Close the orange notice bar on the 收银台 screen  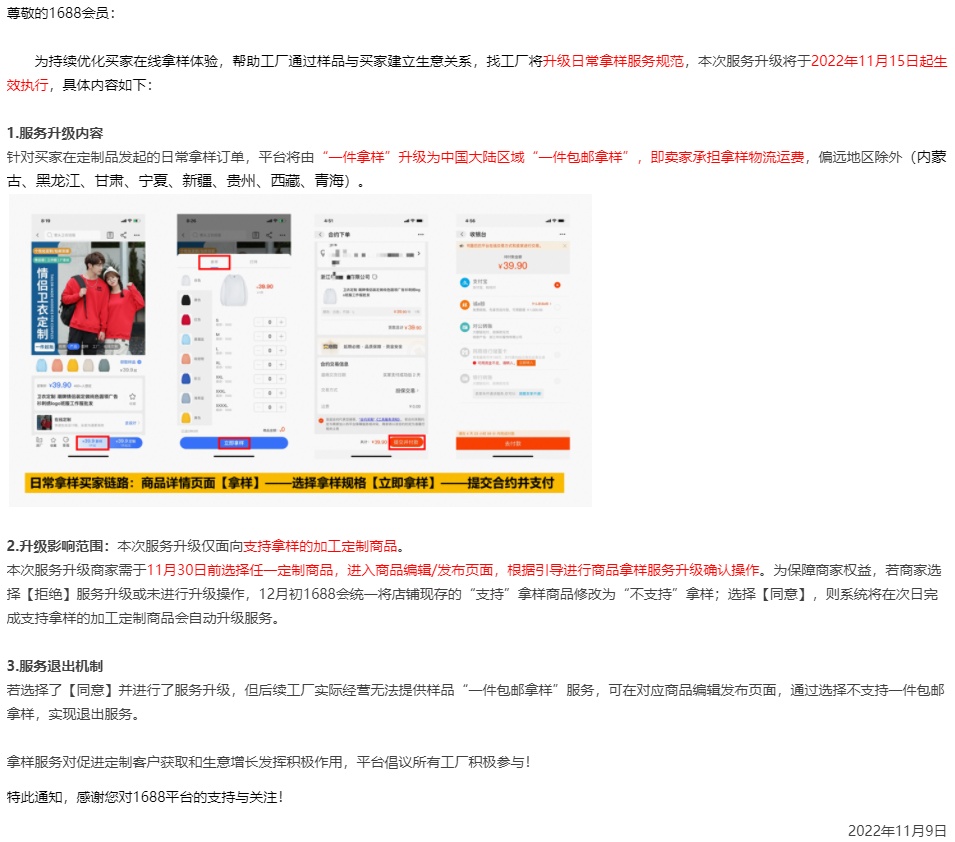(x=565, y=246)
